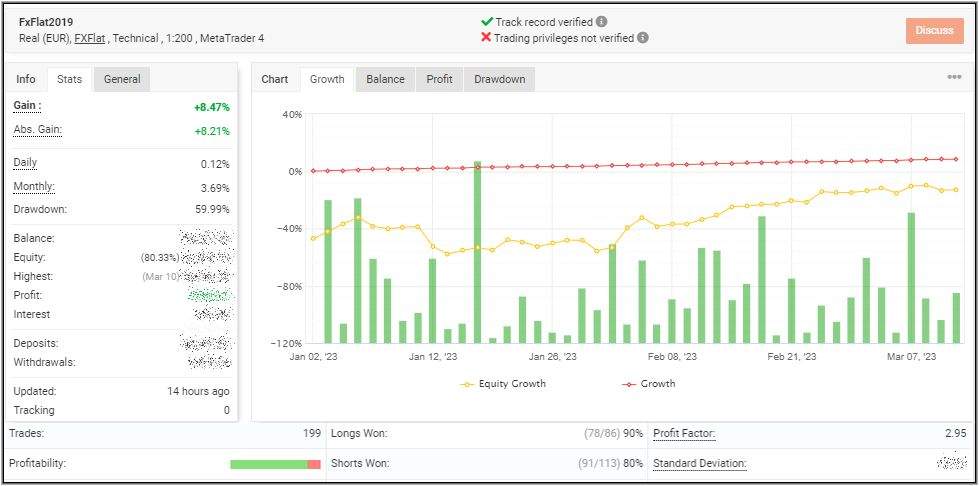Toggle the red Growth series in legend
This screenshot has width=979, height=486.
click(x=648, y=384)
